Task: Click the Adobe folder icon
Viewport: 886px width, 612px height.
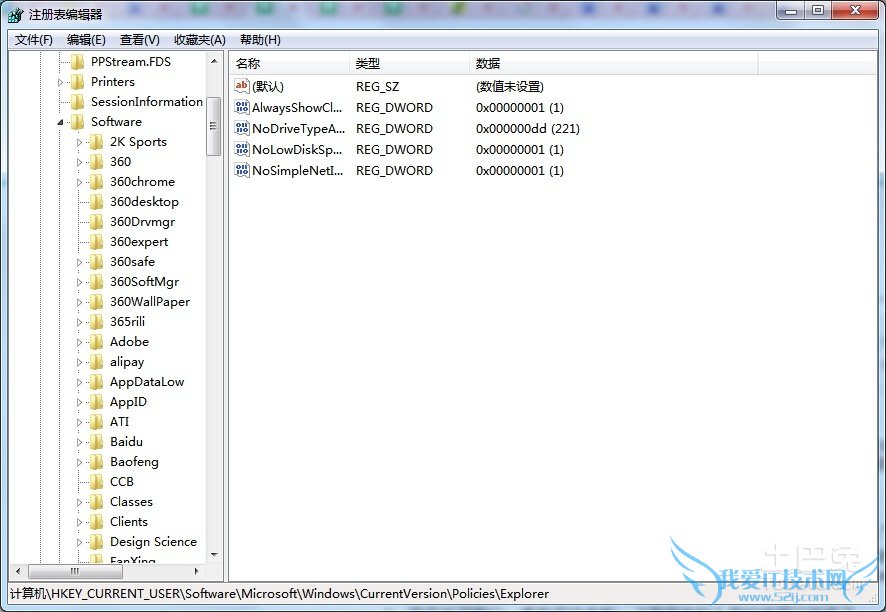Action: (x=97, y=342)
